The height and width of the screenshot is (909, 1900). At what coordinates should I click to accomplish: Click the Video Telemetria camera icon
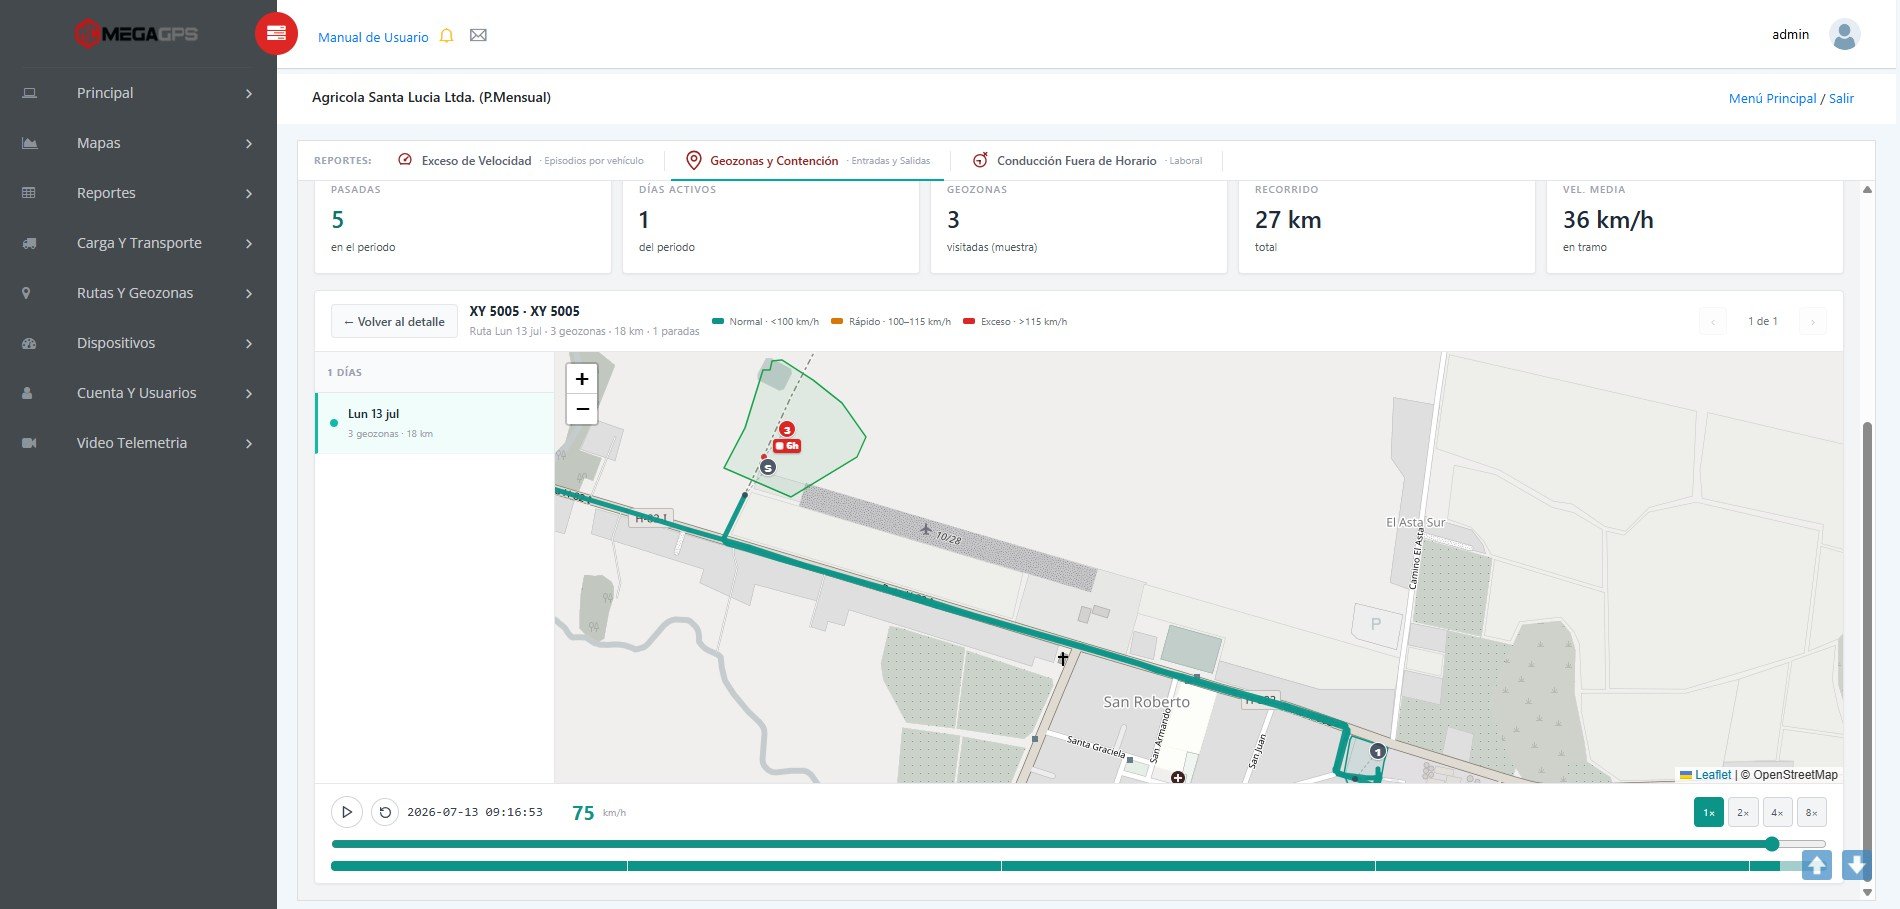(29, 443)
